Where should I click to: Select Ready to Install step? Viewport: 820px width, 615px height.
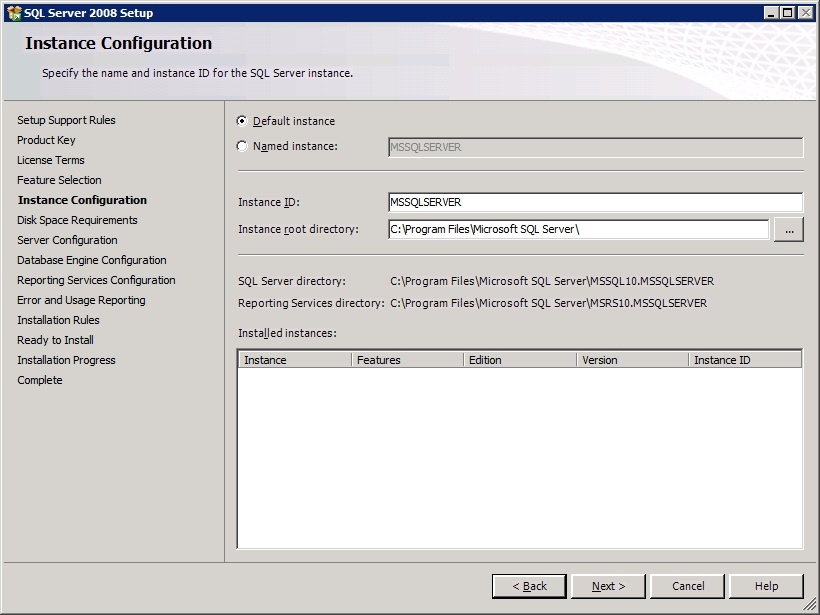(x=55, y=340)
